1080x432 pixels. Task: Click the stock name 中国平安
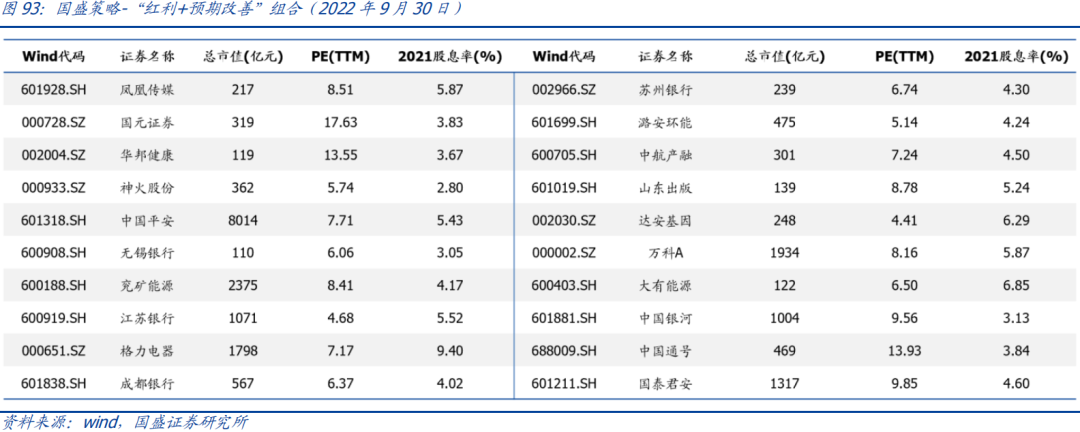pos(147,220)
